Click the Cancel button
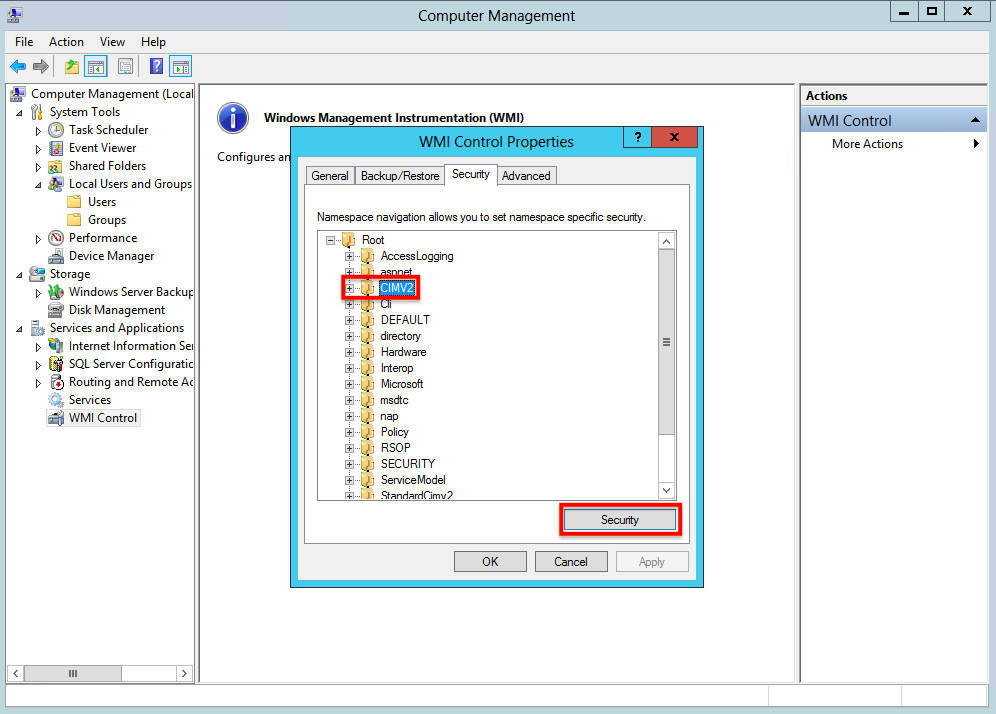This screenshot has height=714, width=996. coord(571,562)
